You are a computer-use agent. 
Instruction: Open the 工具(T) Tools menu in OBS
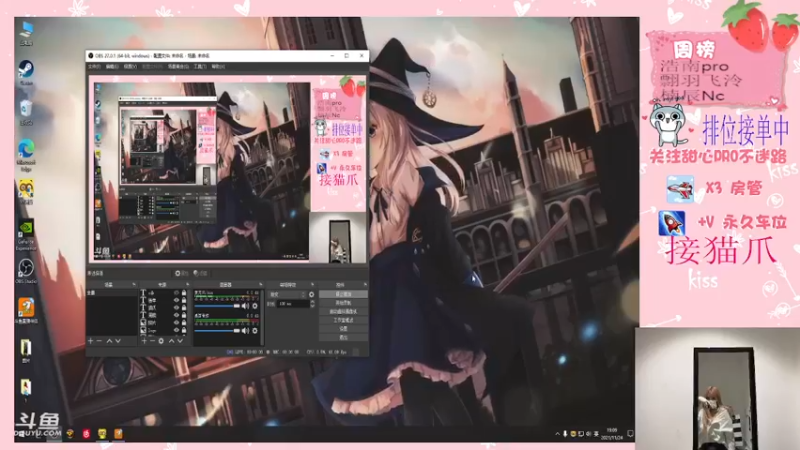click(199, 66)
